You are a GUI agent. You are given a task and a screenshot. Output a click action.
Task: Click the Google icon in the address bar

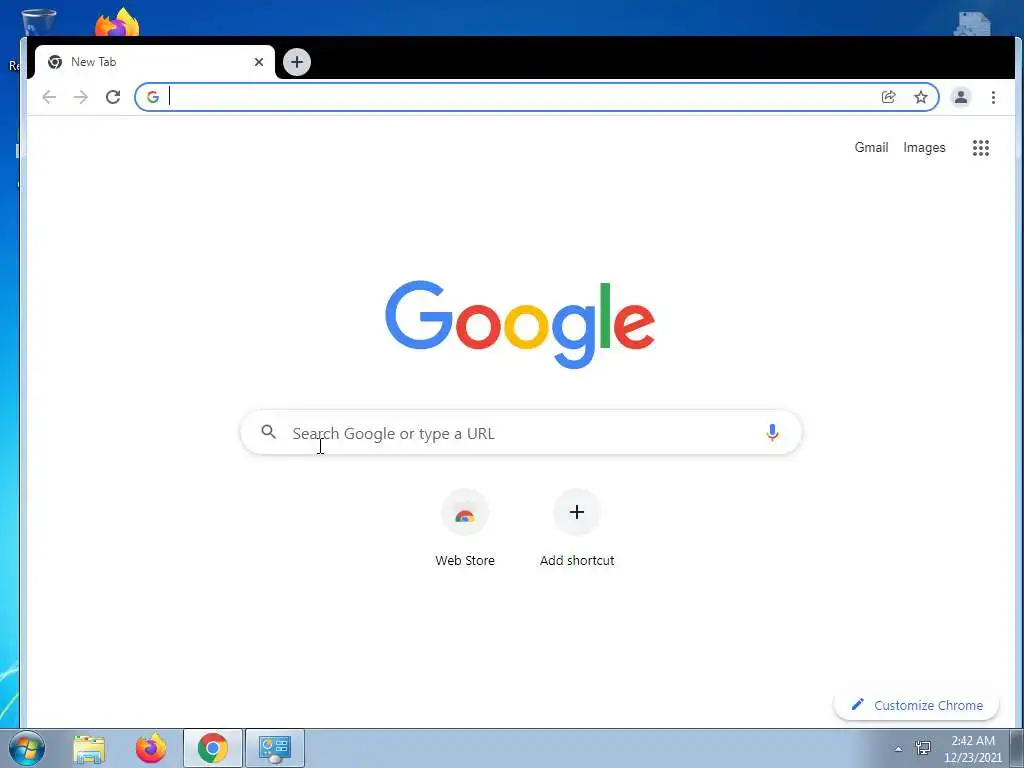pos(153,97)
